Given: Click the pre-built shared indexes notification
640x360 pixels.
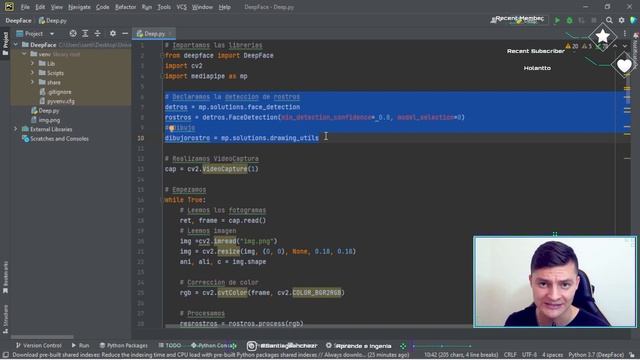Looking at the screenshot, I should click(x=210, y=355).
